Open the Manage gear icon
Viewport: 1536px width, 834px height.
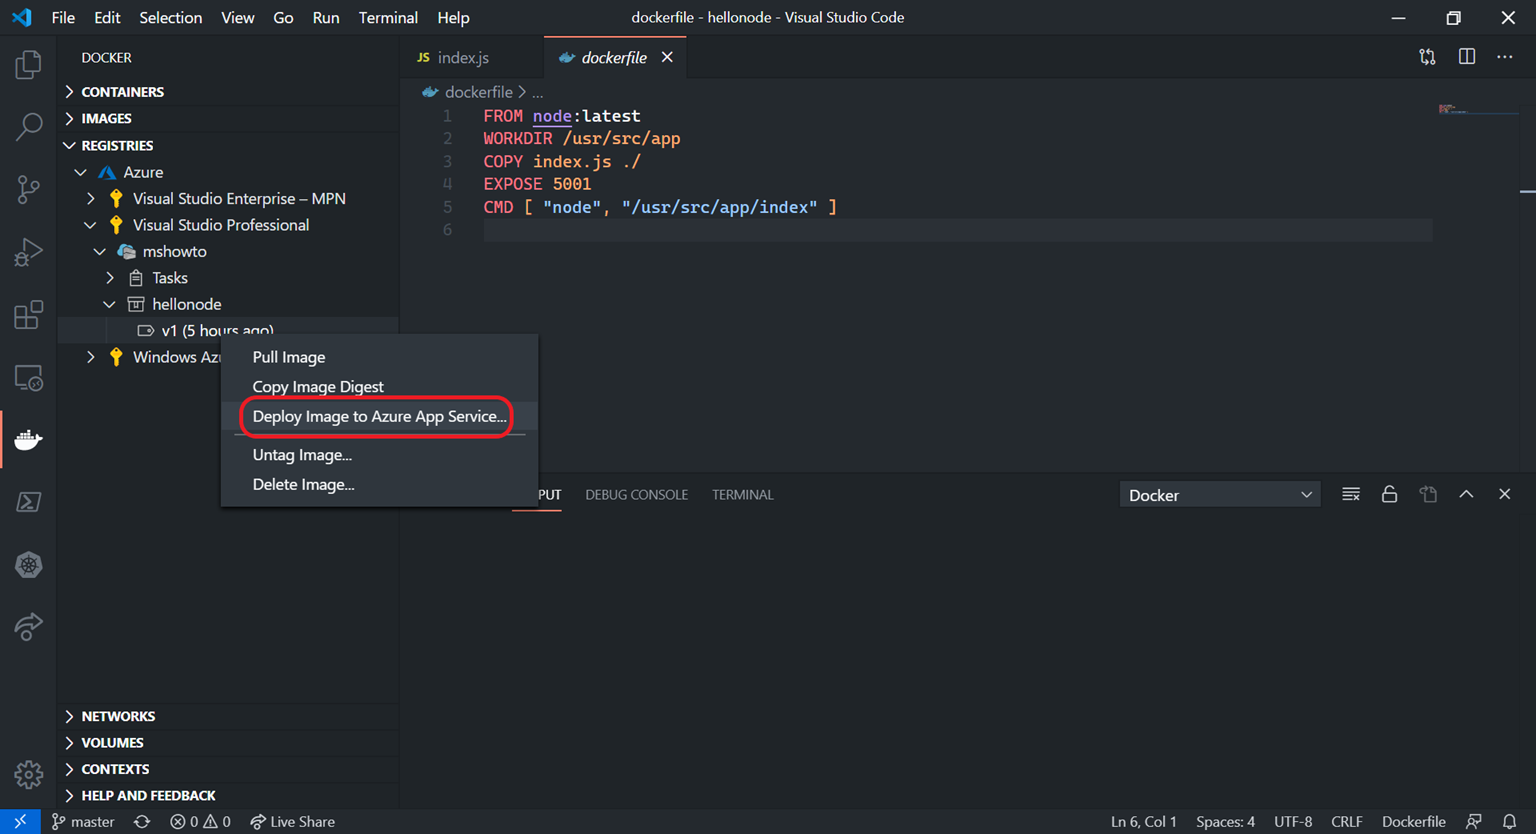point(28,774)
